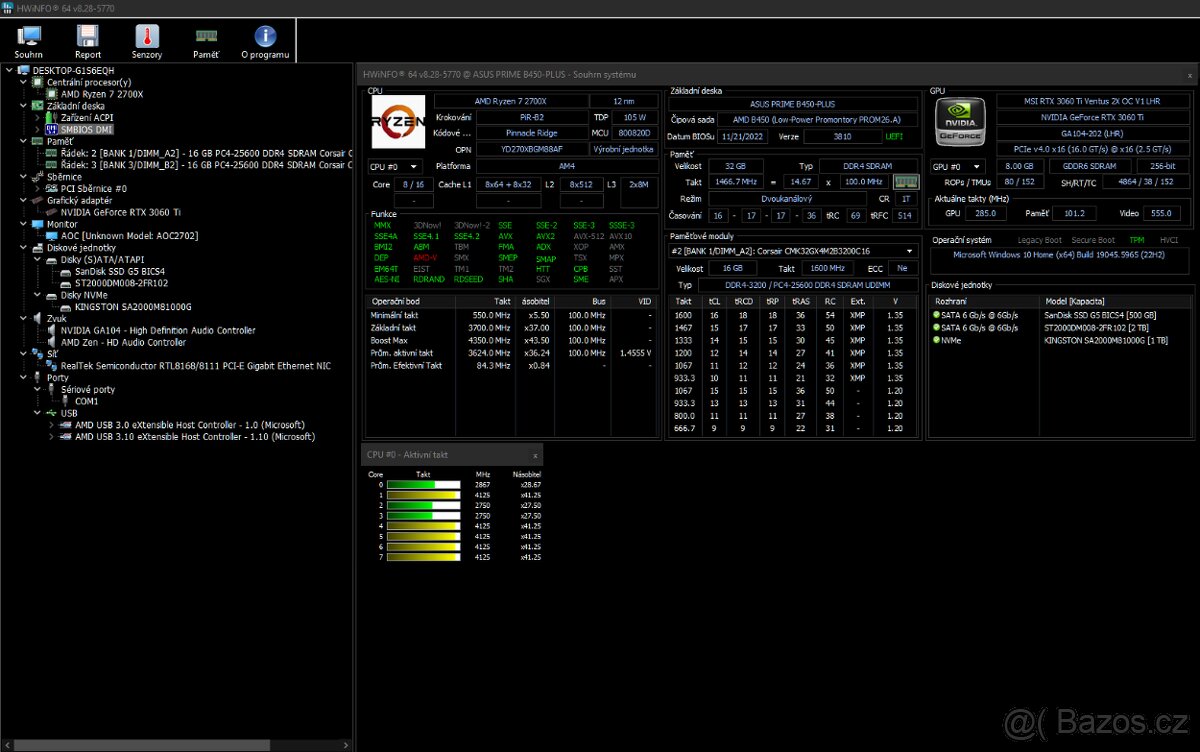
Task: Click the Základní deska motherboard icon
Action: tap(38, 106)
